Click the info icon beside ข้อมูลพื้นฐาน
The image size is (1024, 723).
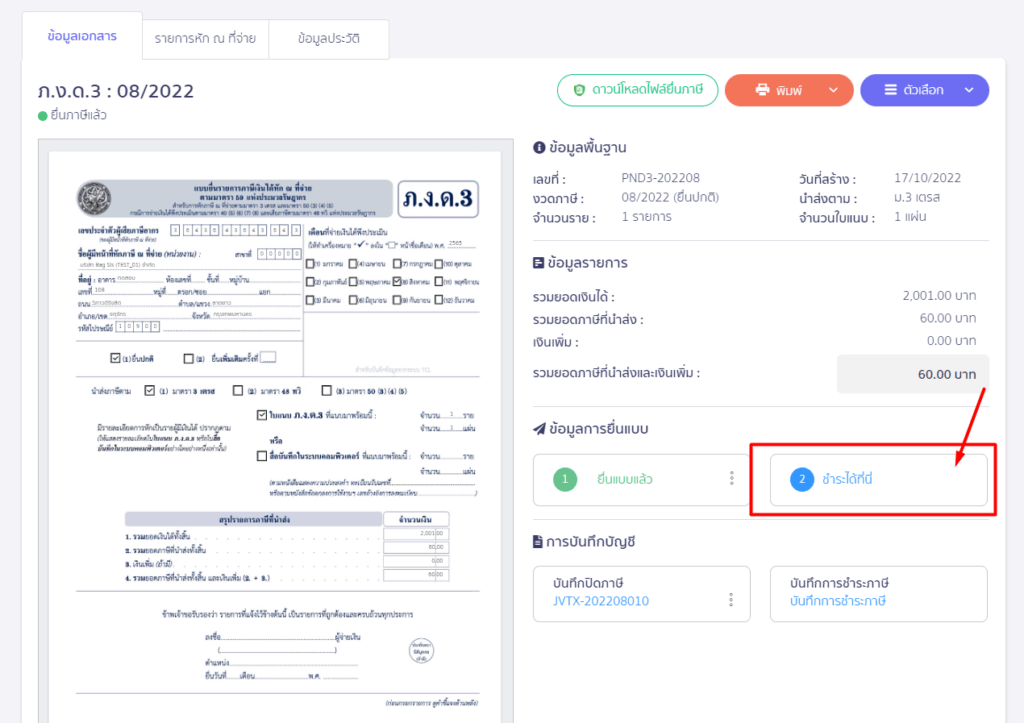539,148
